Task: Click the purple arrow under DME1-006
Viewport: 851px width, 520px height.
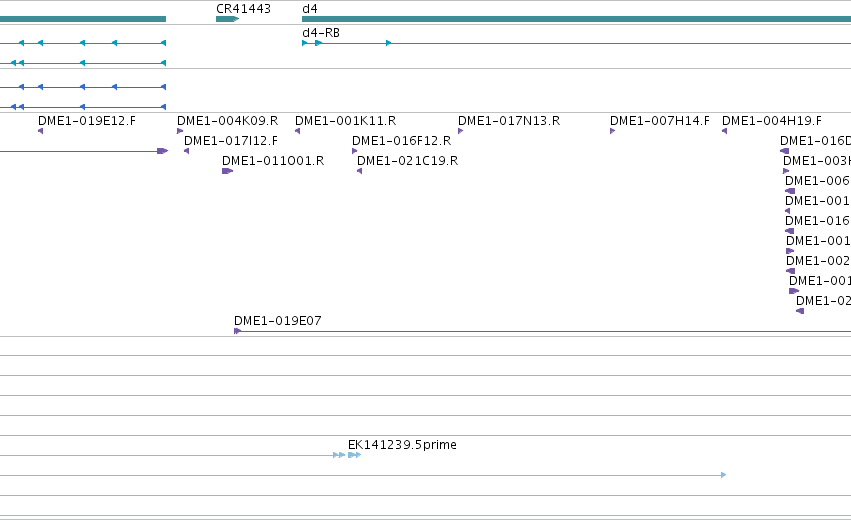Action: [790, 191]
